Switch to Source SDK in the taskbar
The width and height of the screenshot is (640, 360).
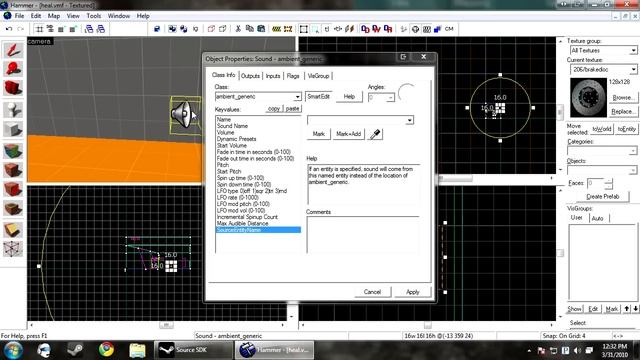pyautogui.click(x=194, y=350)
